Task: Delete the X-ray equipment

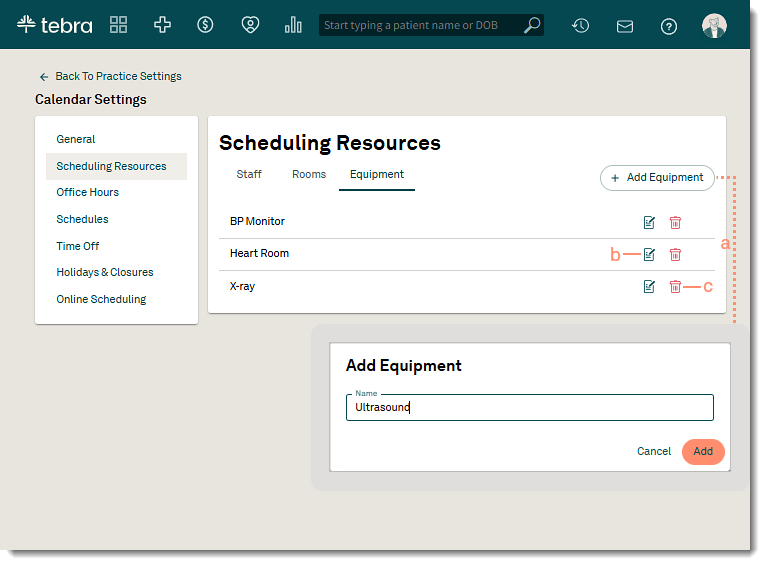Action: click(x=675, y=286)
